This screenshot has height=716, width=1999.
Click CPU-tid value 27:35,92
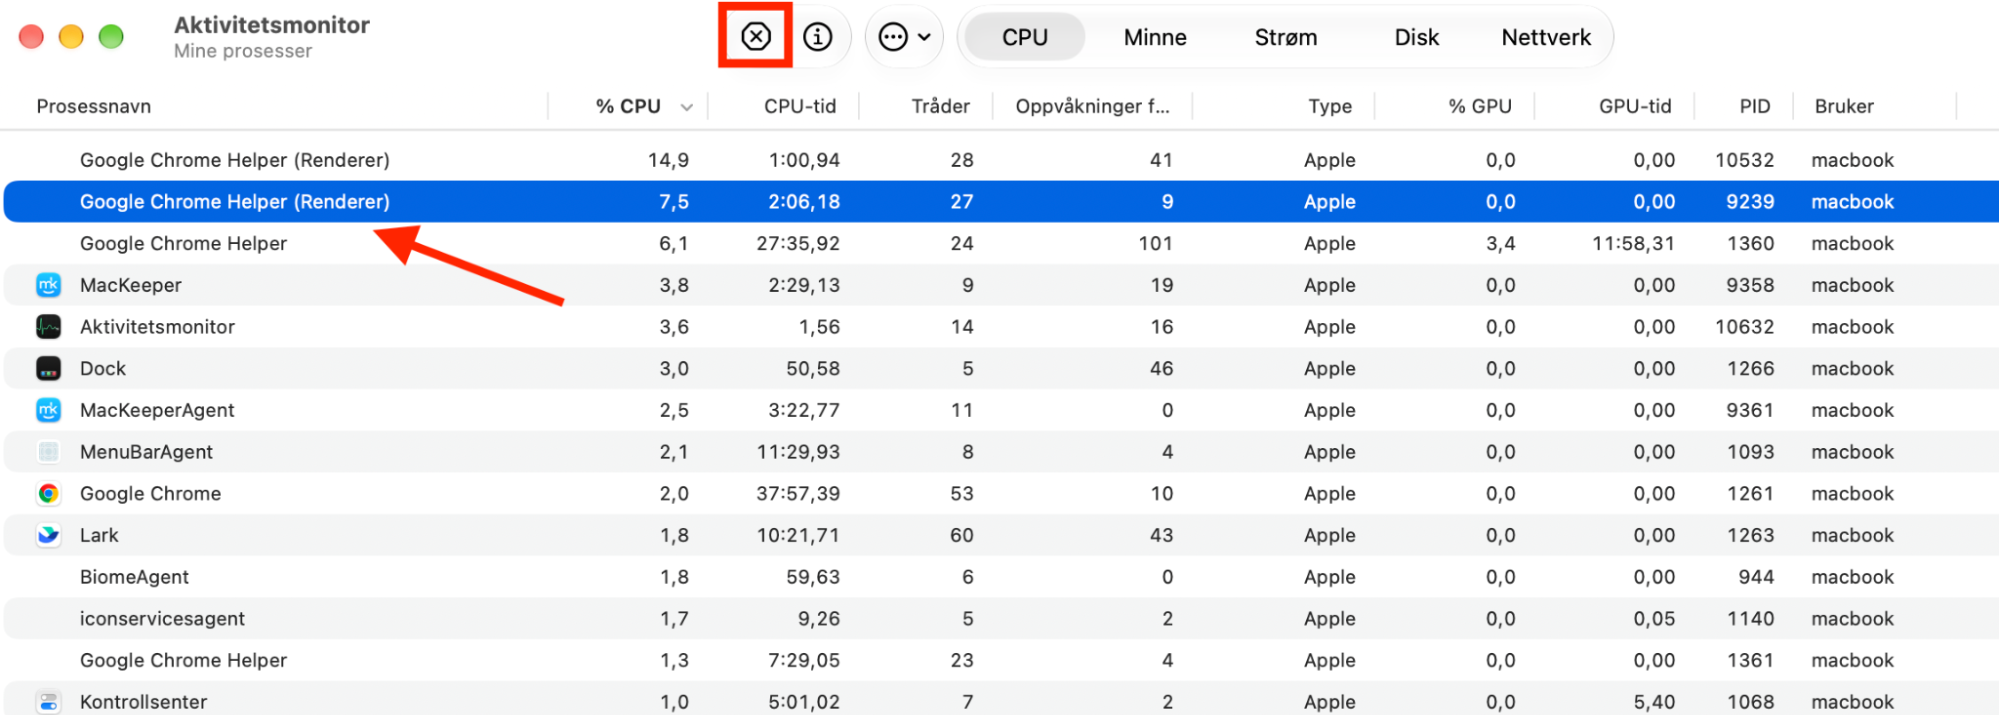pos(798,243)
